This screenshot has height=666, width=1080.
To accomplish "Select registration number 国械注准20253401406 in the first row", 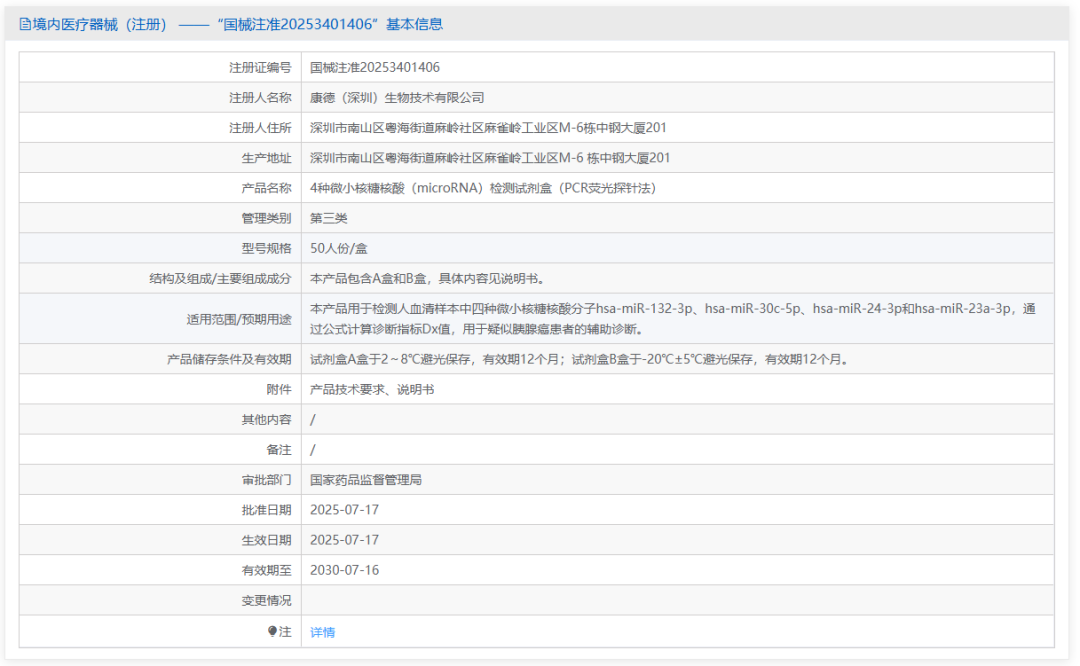I will (x=375, y=67).
